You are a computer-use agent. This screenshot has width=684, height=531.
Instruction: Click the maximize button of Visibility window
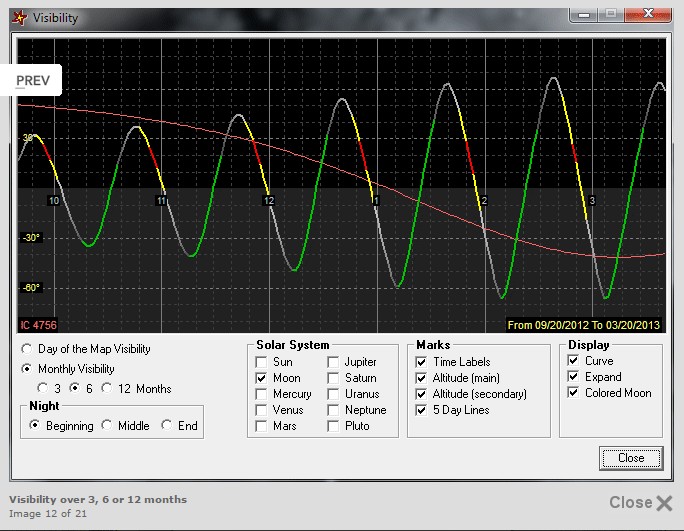[x=611, y=14]
